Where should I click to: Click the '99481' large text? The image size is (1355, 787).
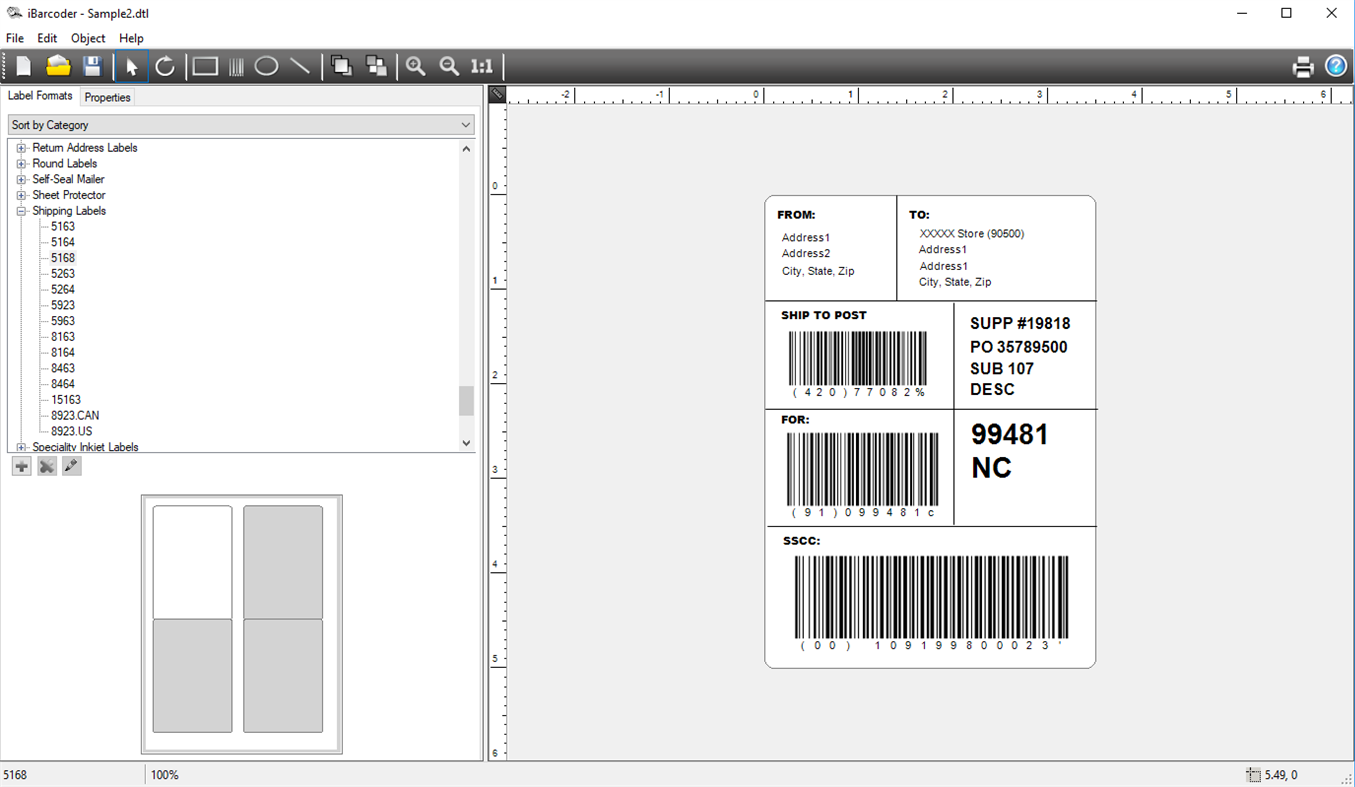[1010, 435]
